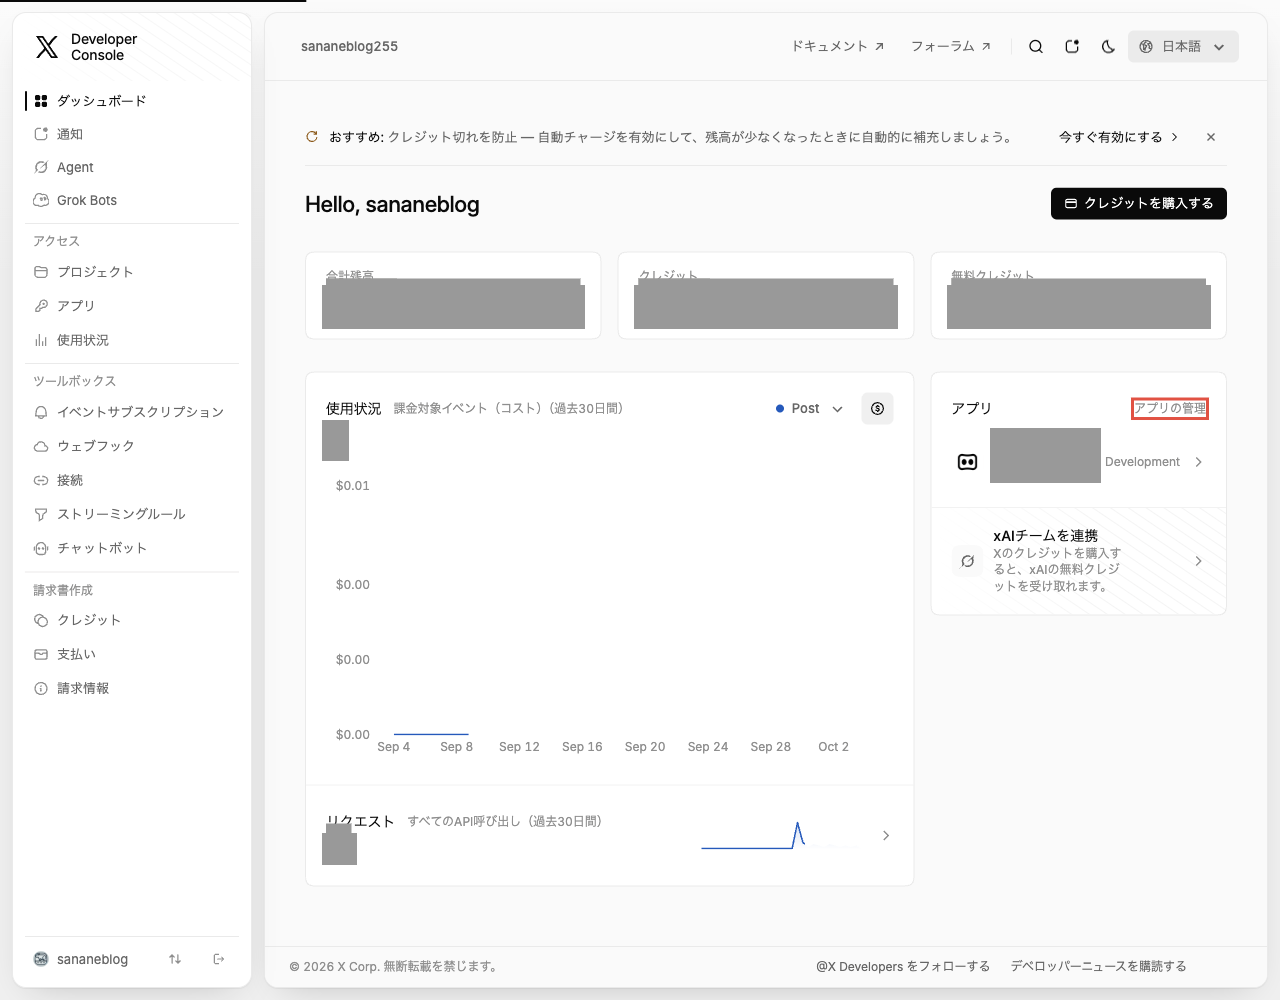Click the requests sparkline chart

[x=780, y=835]
